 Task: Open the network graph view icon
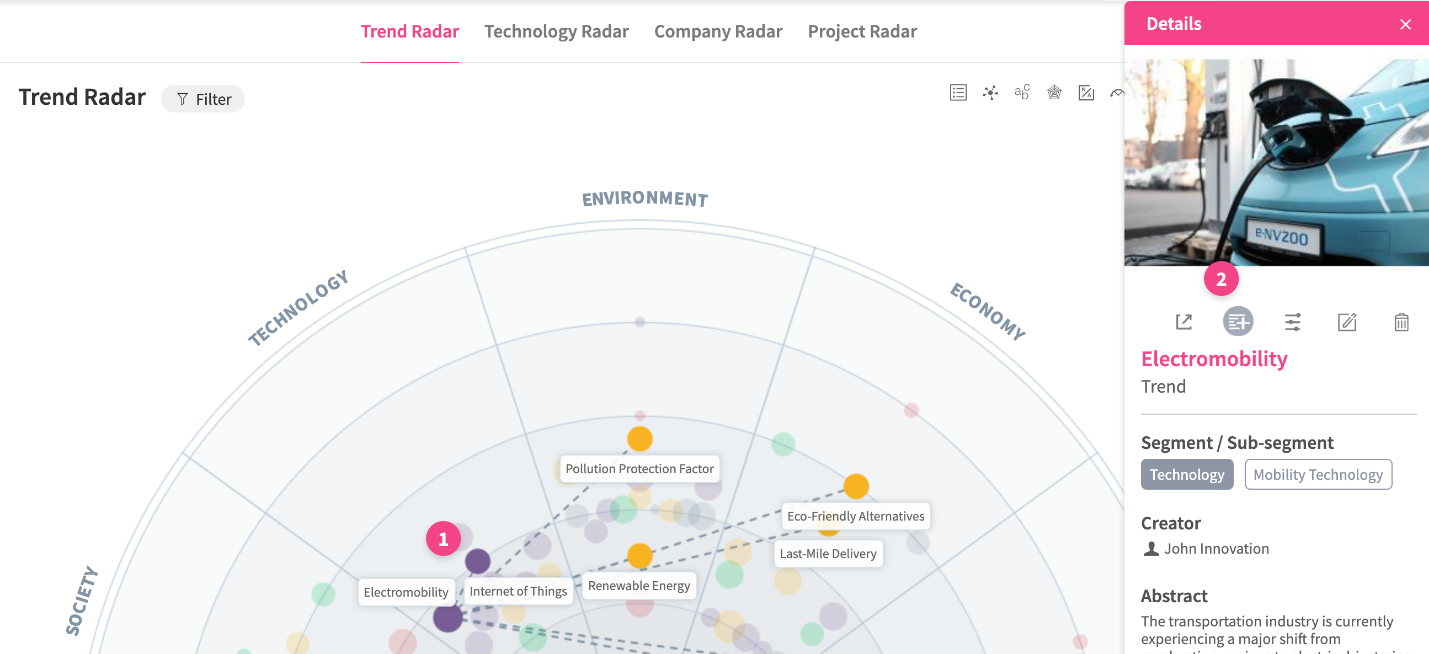(990, 93)
